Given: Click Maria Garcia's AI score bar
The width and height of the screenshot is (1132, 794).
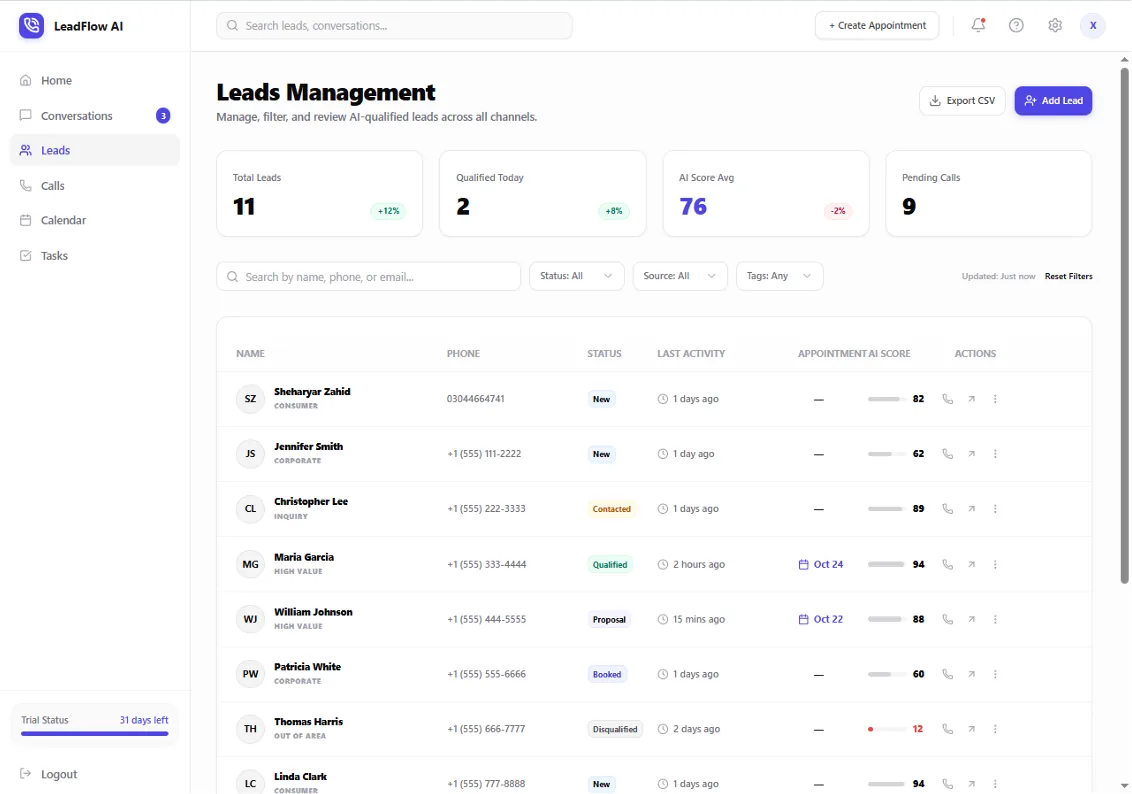Looking at the screenshot, I should [887, 564].
